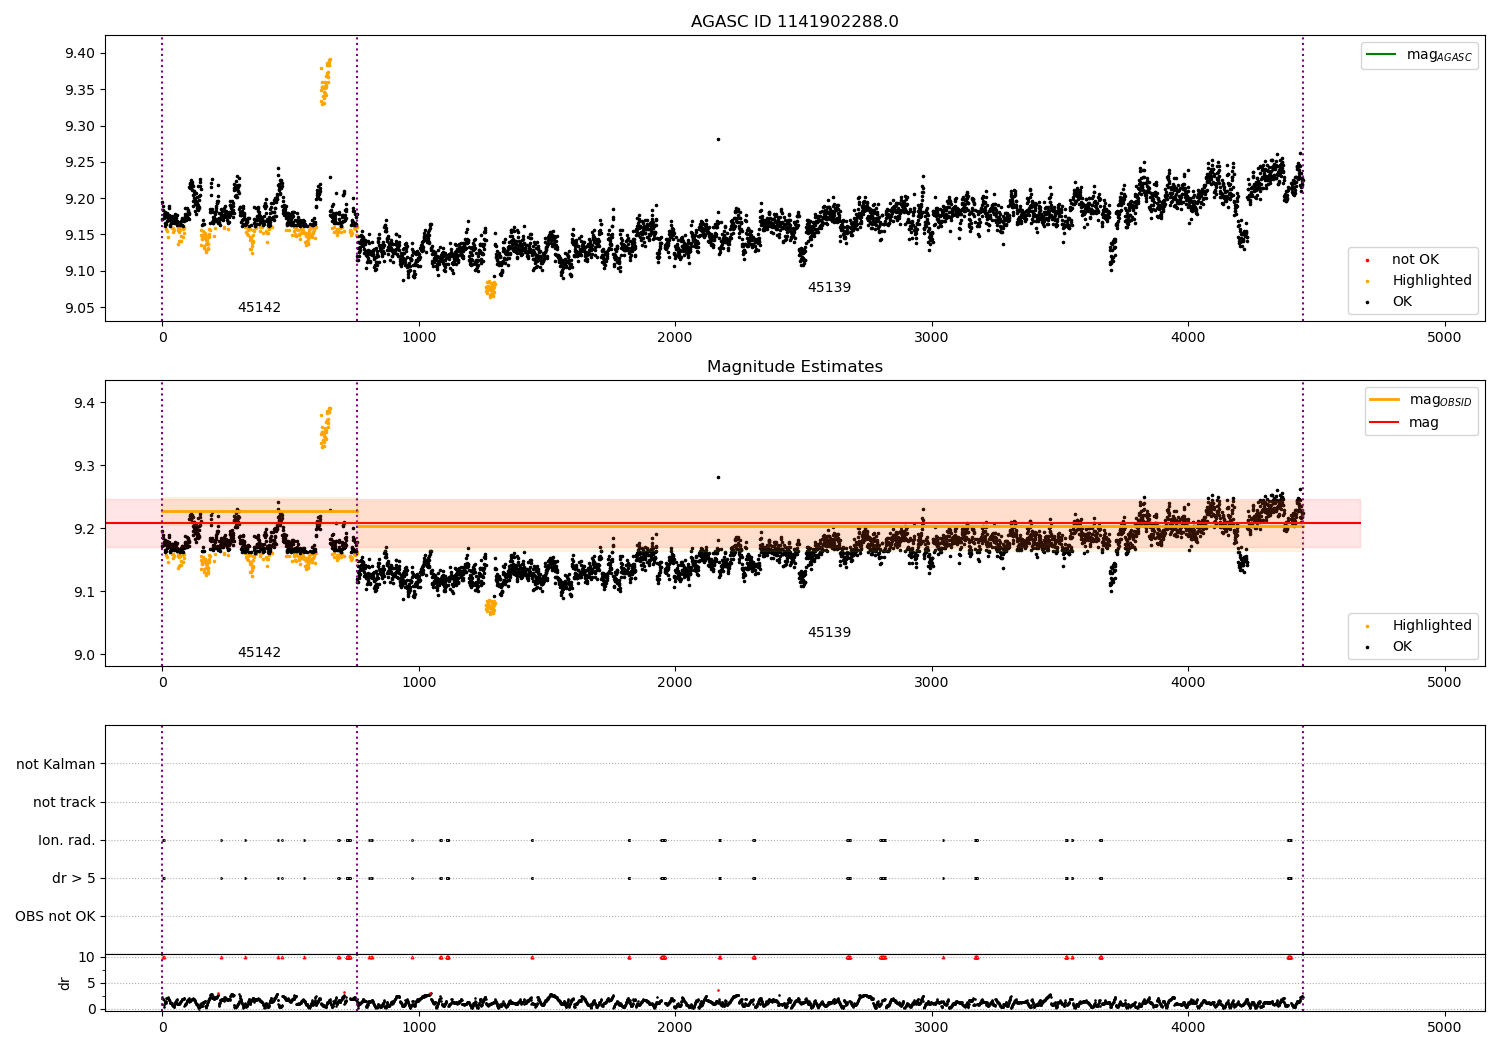This screenshot has width=1500, height=1050.
Task: Click x-tick '4000' under bottom plot
Action: (x=1188, y=1027)
